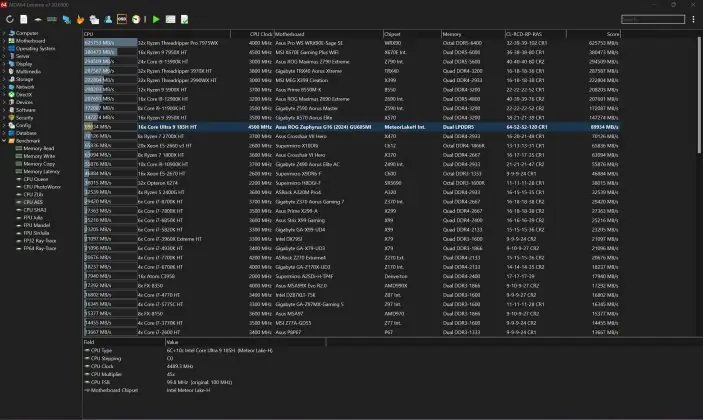
Task: Open the CPU PhotoWorxx benchmark
Action: tap(42, 187)
